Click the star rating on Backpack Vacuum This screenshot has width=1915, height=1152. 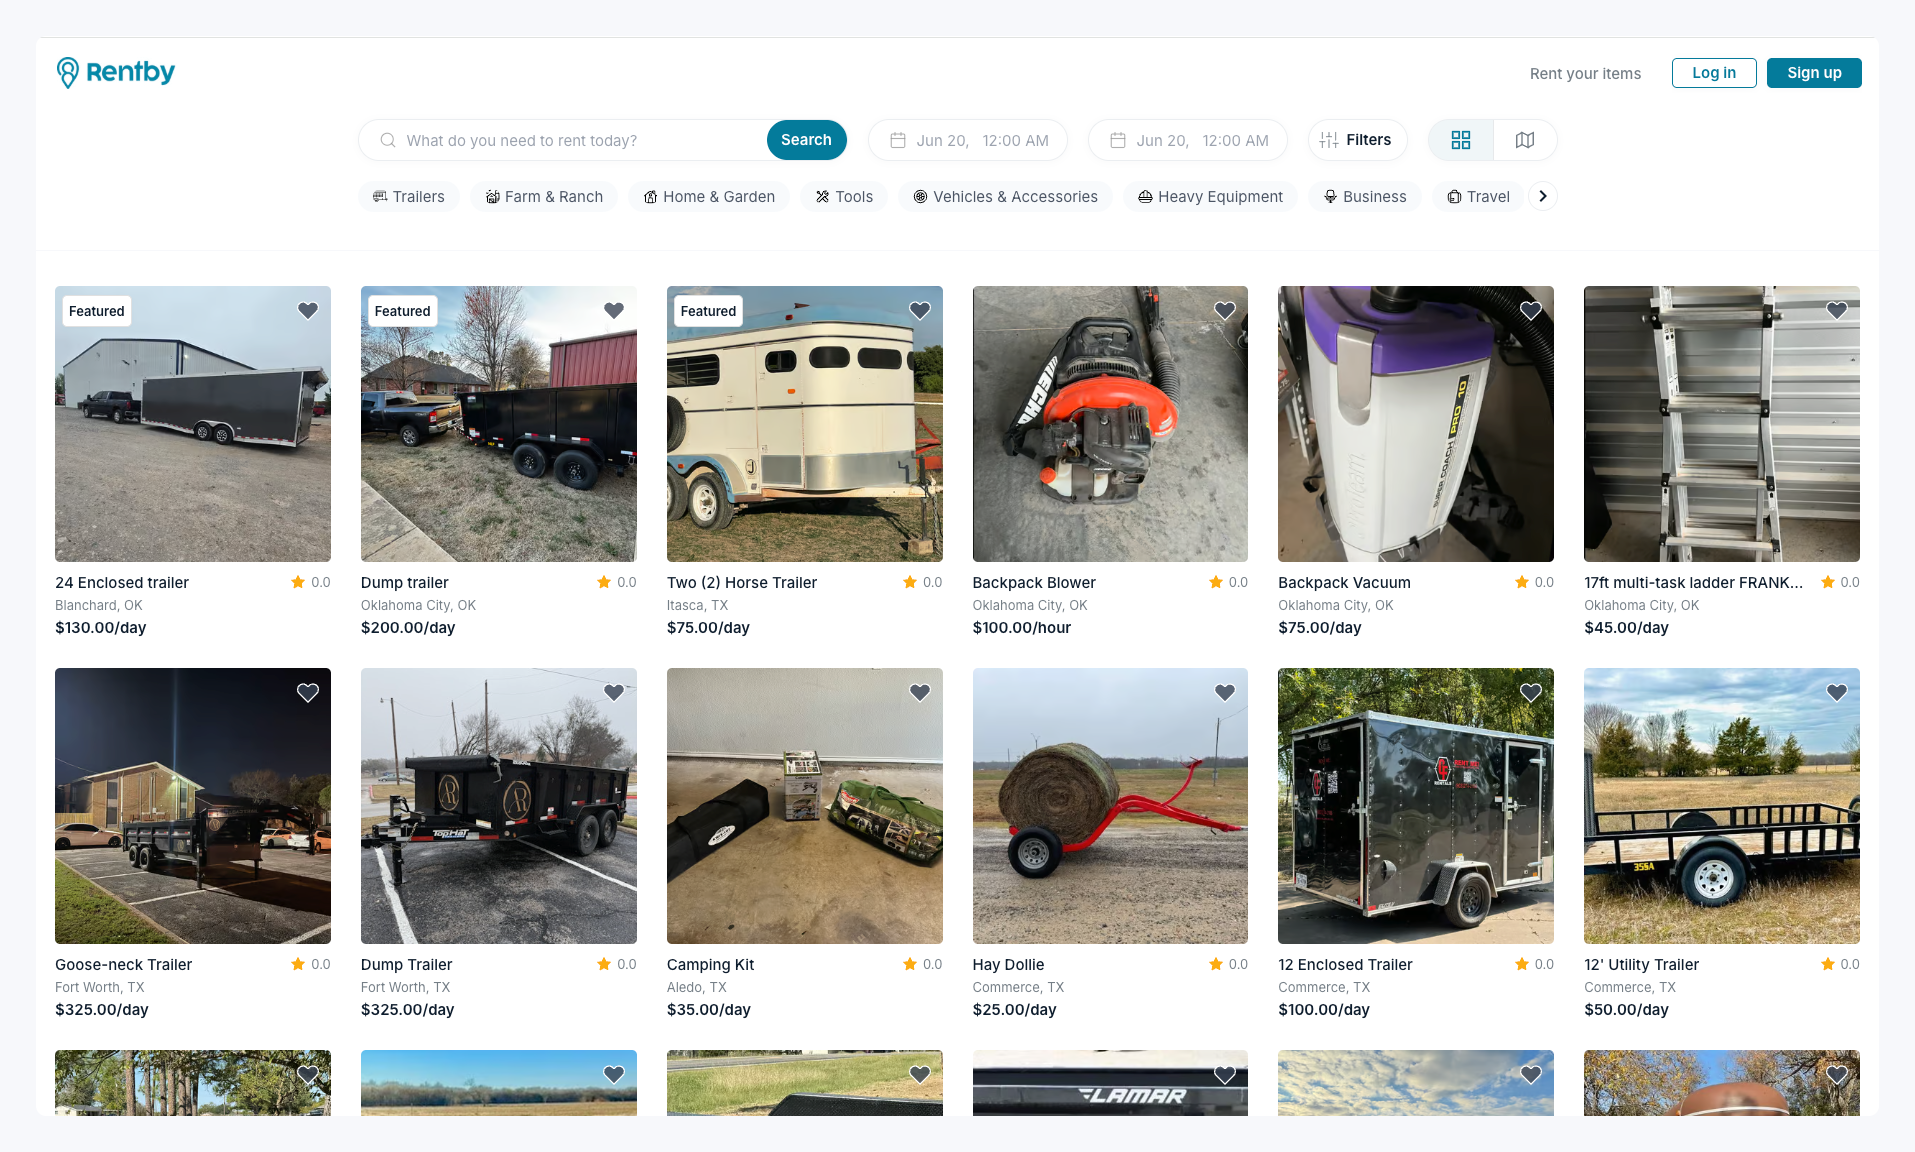pos(1534,582)
